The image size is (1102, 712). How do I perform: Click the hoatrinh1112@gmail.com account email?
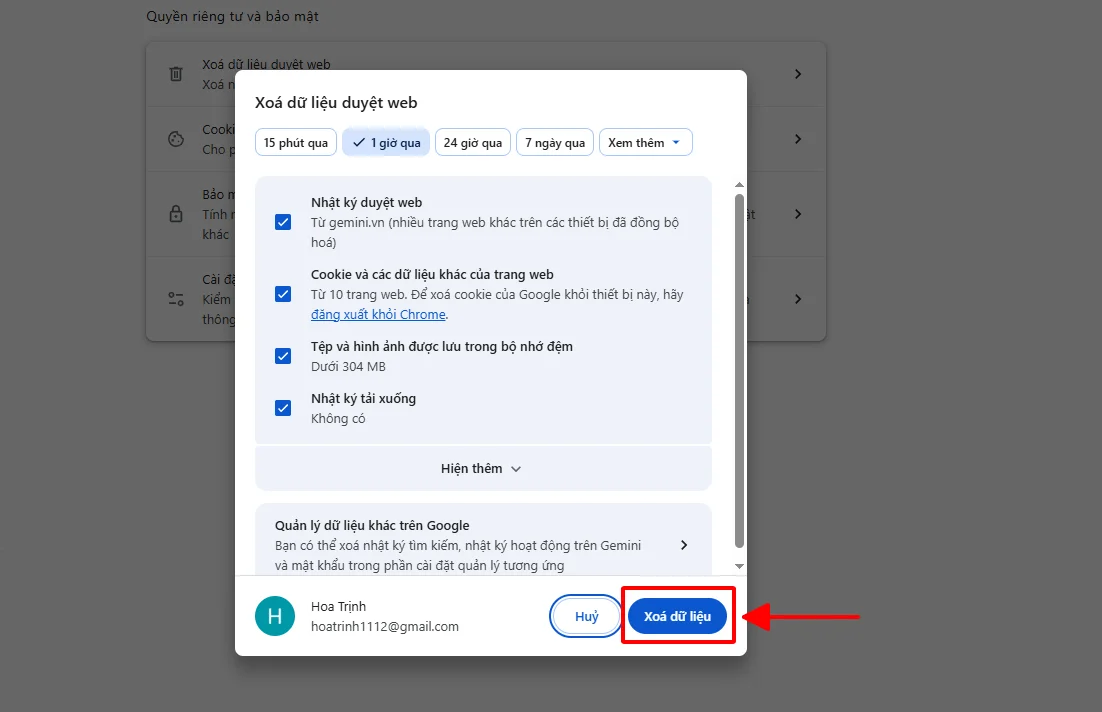coord(384,626)
